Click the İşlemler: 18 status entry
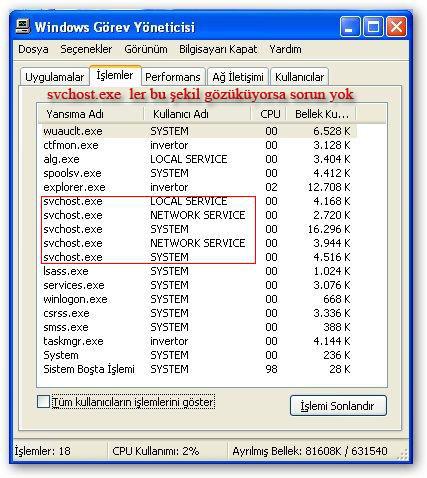This screenshot has width=427, height=478. tap(42, 451)
